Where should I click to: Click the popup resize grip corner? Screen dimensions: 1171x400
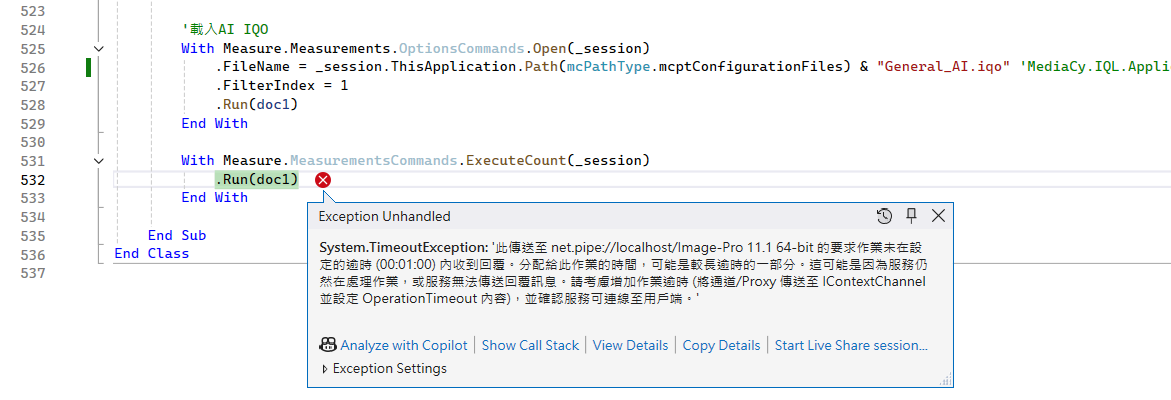coord(945,380)
